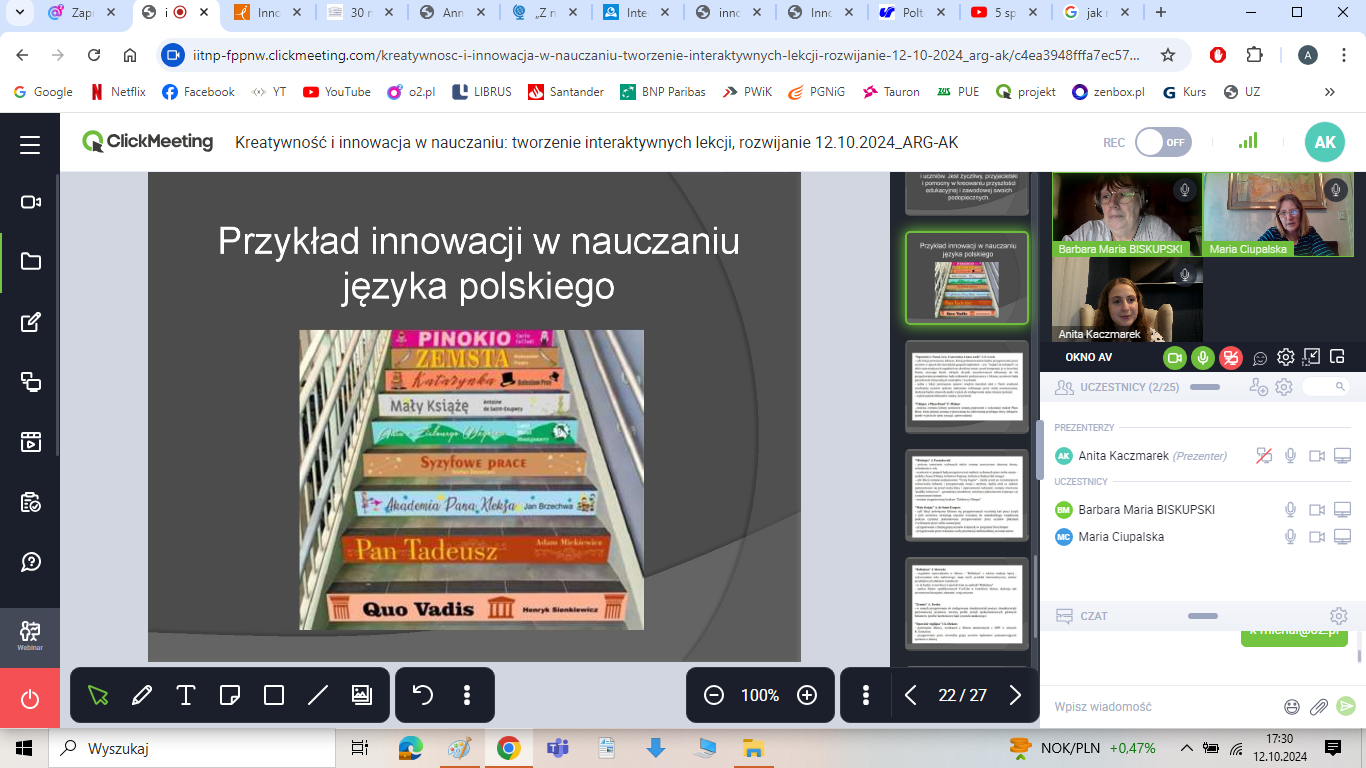This screenshot has width=1366, height=768.
Task: Click the AV window minimize-dock icon
Action: (x=1312, y=357)
